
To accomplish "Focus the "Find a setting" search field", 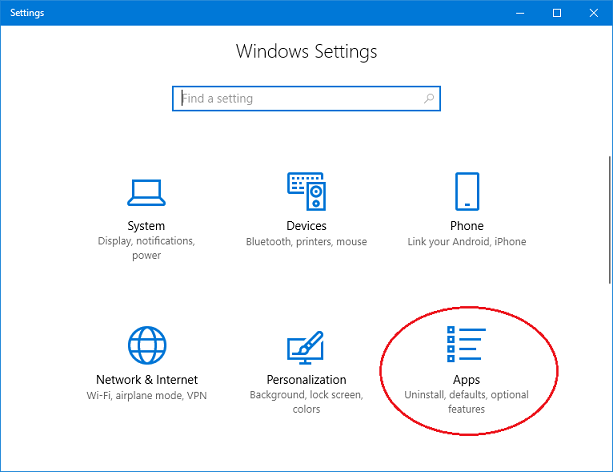I will click(300, 99).
